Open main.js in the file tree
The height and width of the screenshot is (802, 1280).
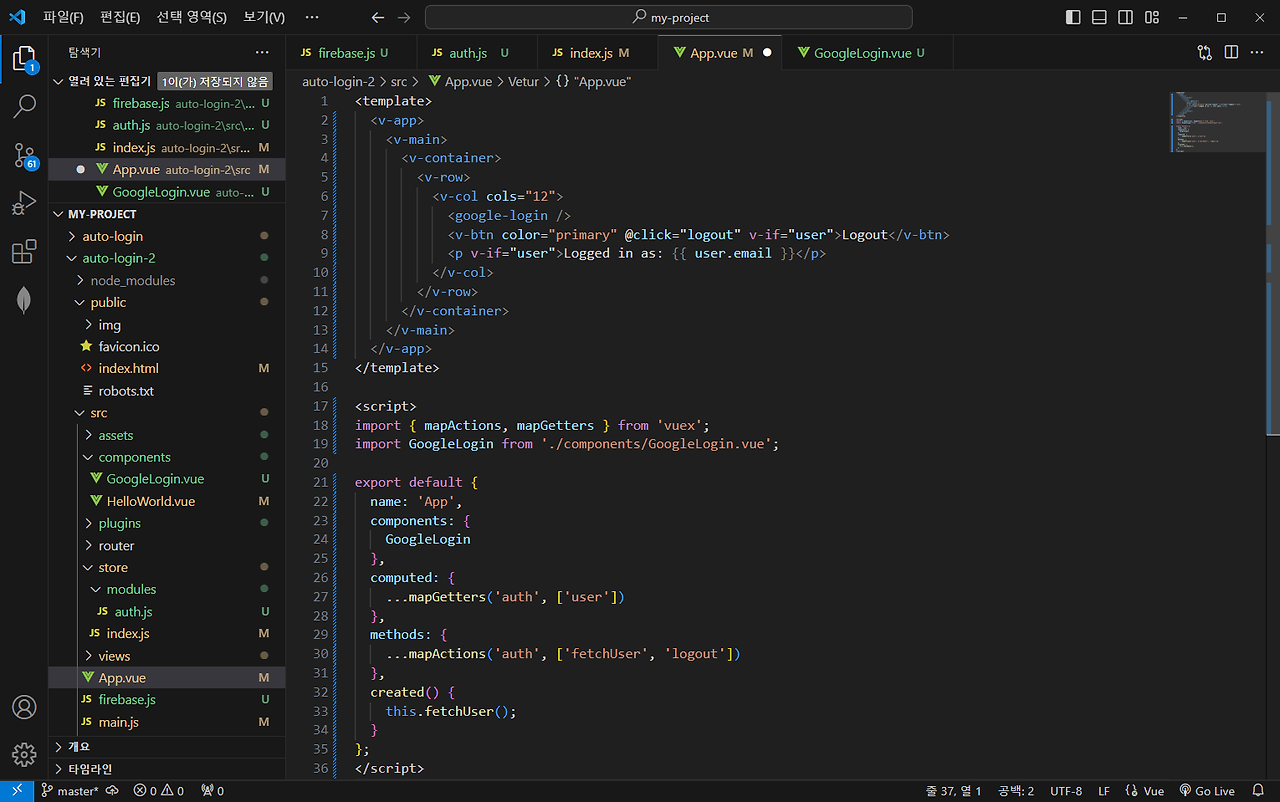166,721
